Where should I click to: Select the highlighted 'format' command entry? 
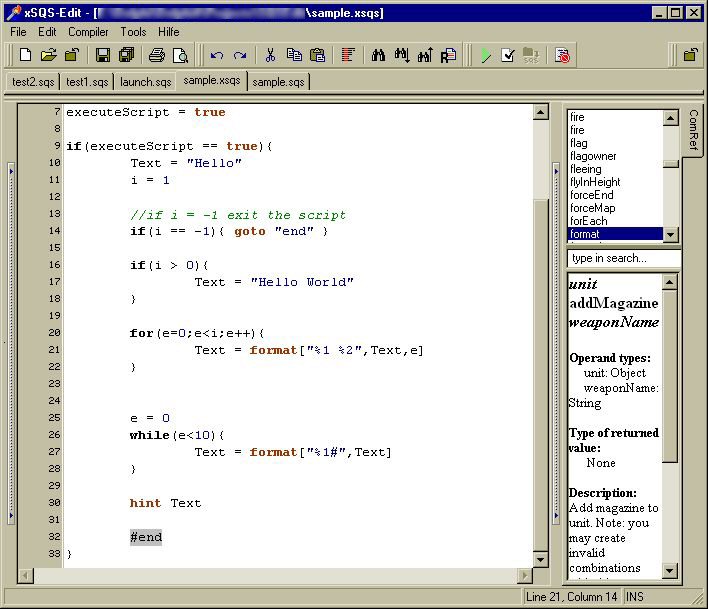[x=615, y=234]
